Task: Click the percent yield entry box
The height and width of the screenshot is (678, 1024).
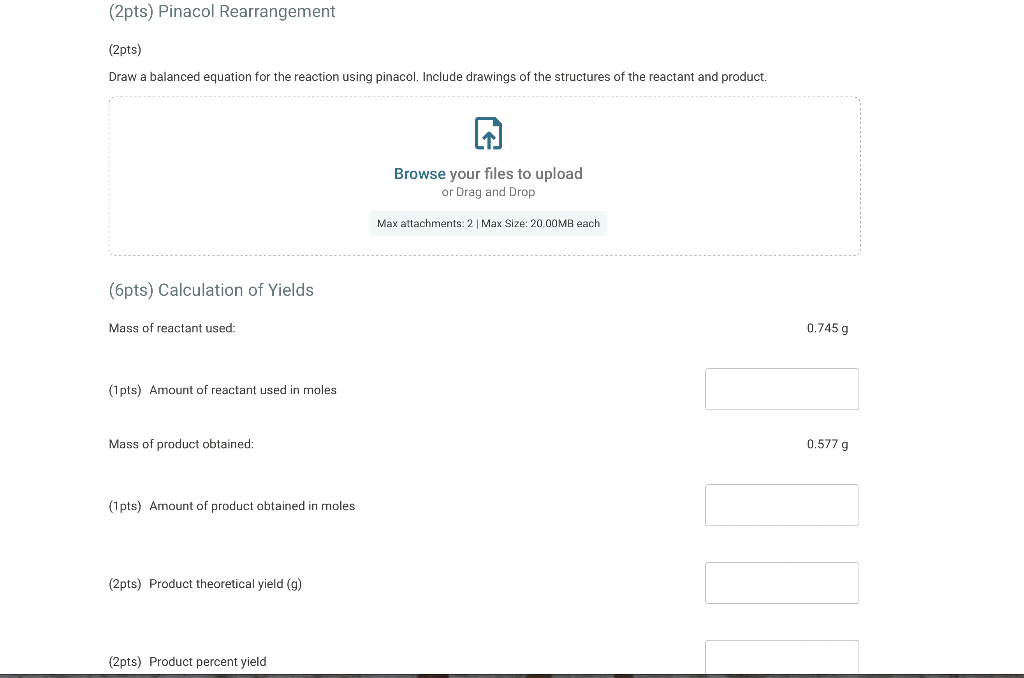Action: pos(782,658)
